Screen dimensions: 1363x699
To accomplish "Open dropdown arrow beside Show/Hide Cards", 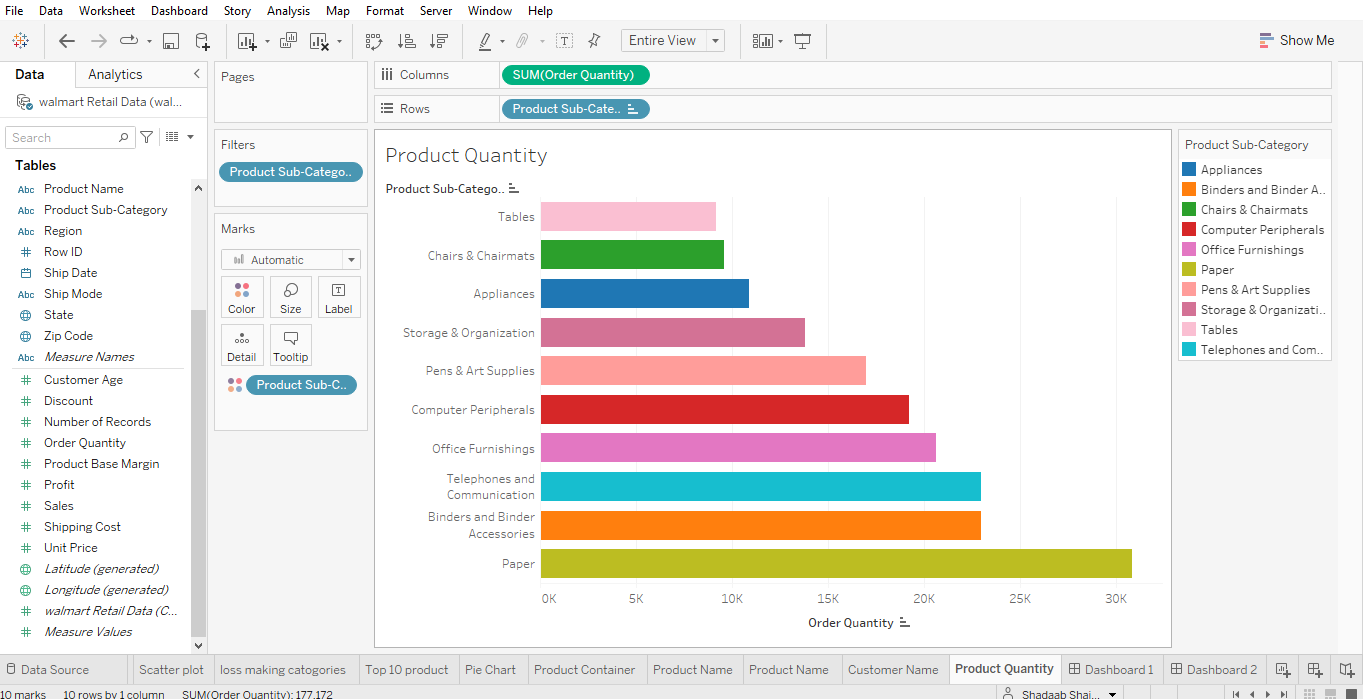I will click(781, 41).
